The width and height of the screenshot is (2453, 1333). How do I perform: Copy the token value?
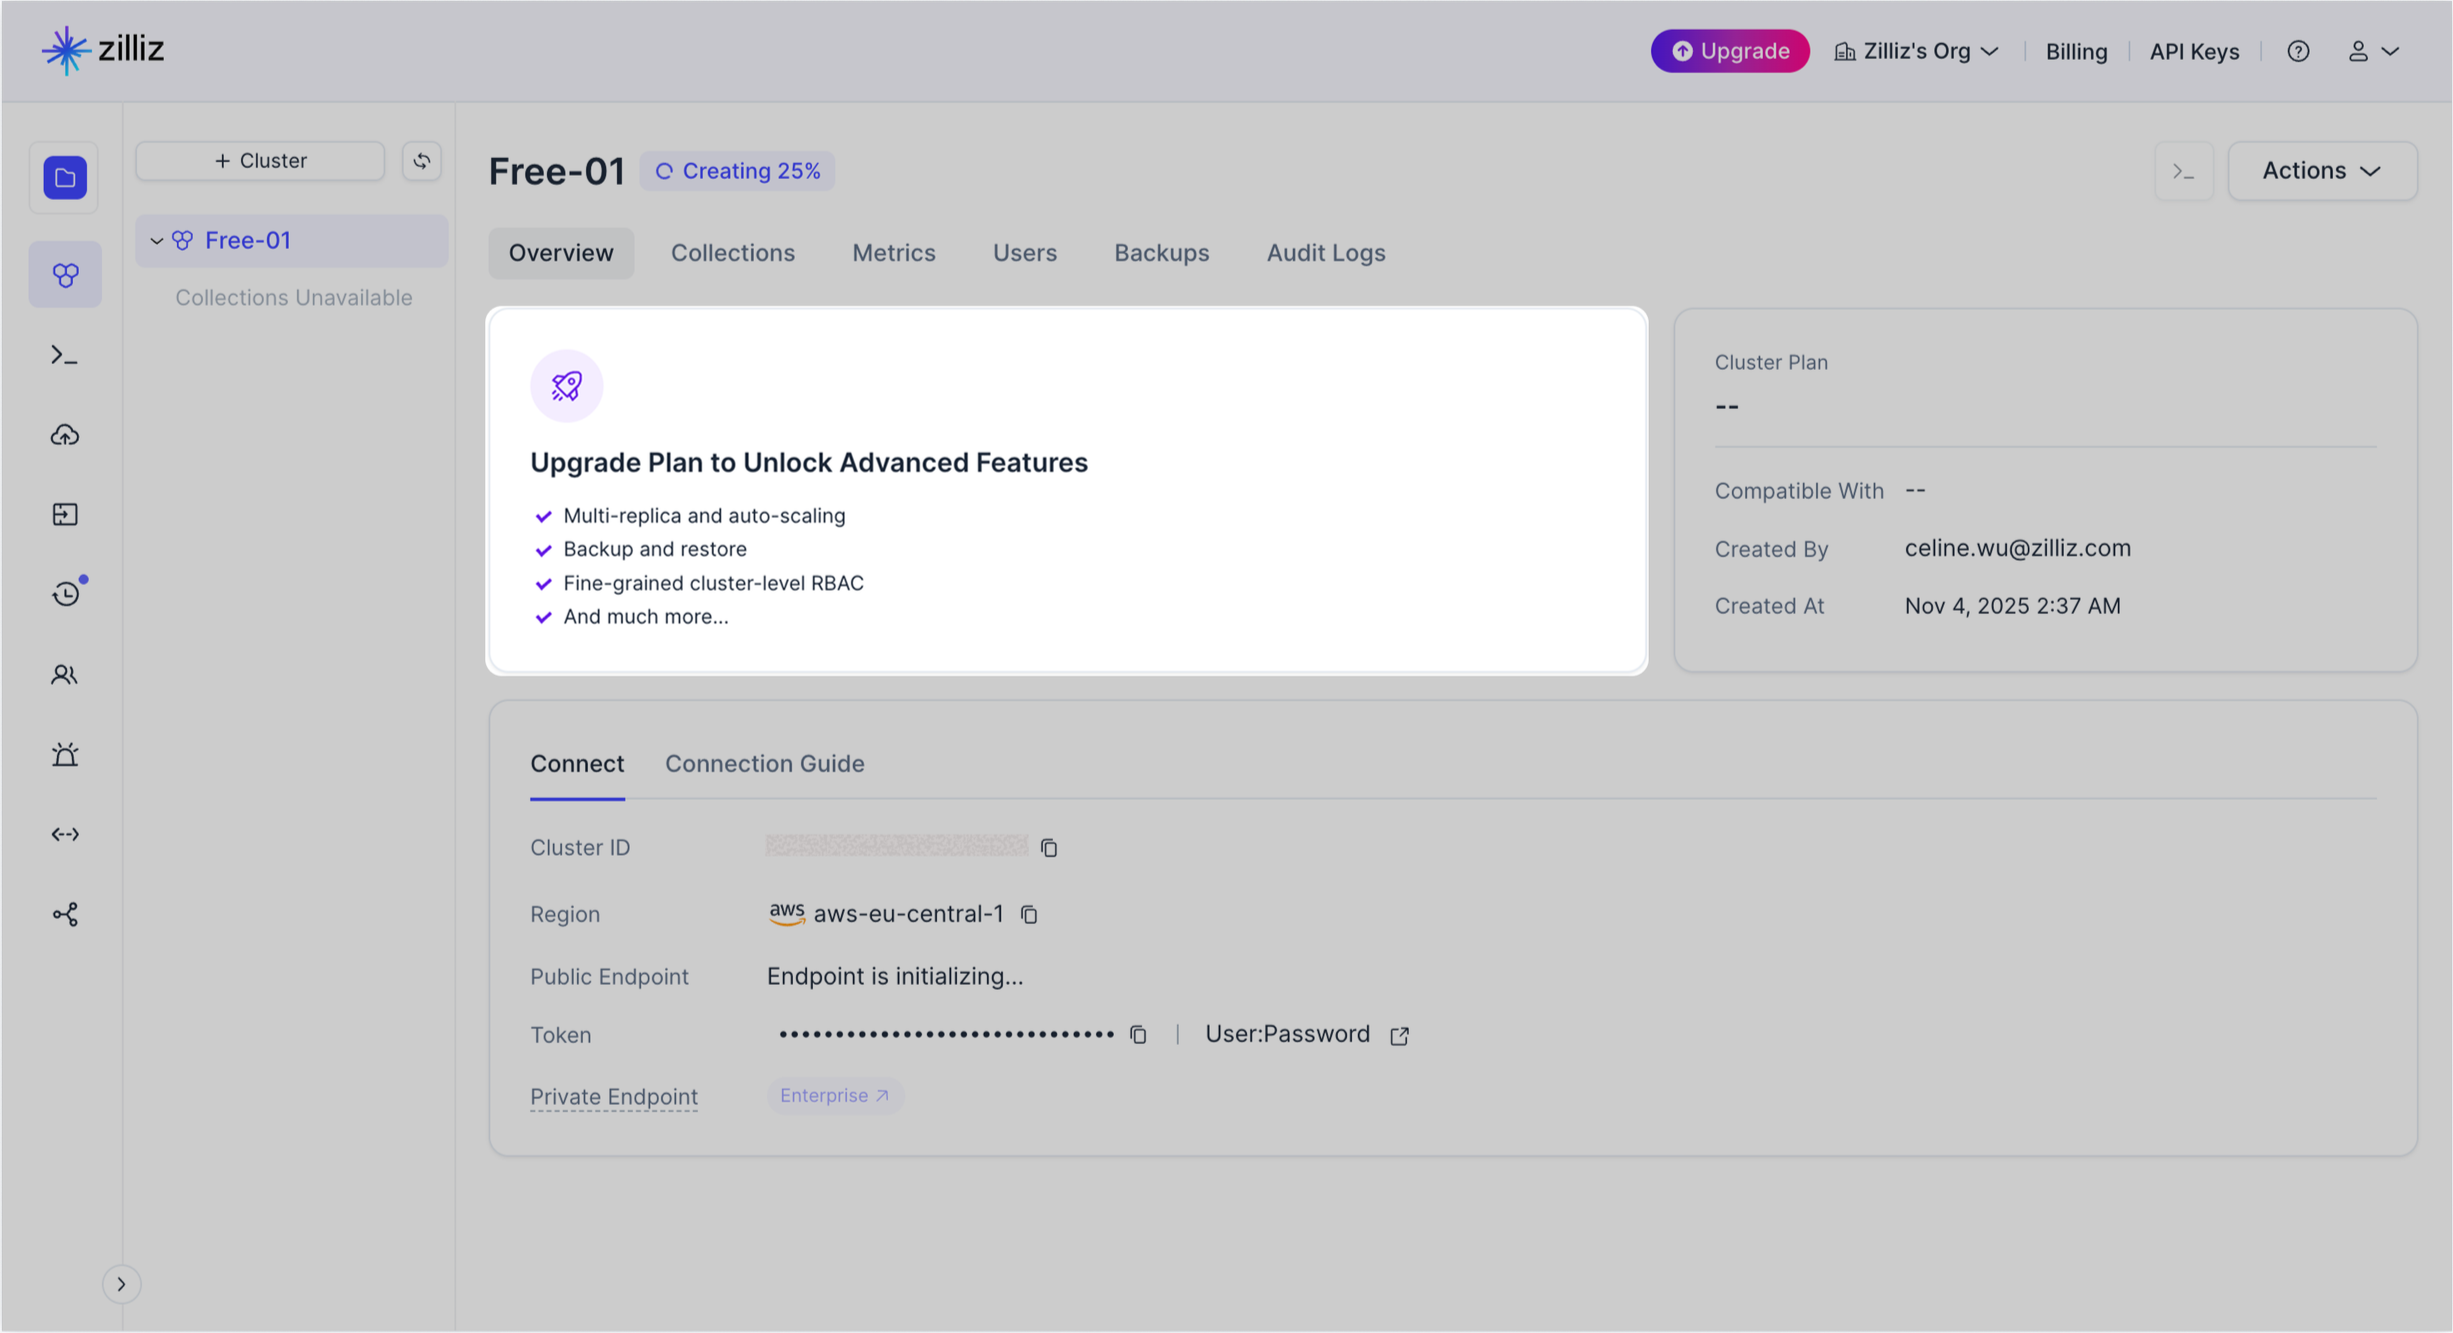click(x=1138, y=1035)
